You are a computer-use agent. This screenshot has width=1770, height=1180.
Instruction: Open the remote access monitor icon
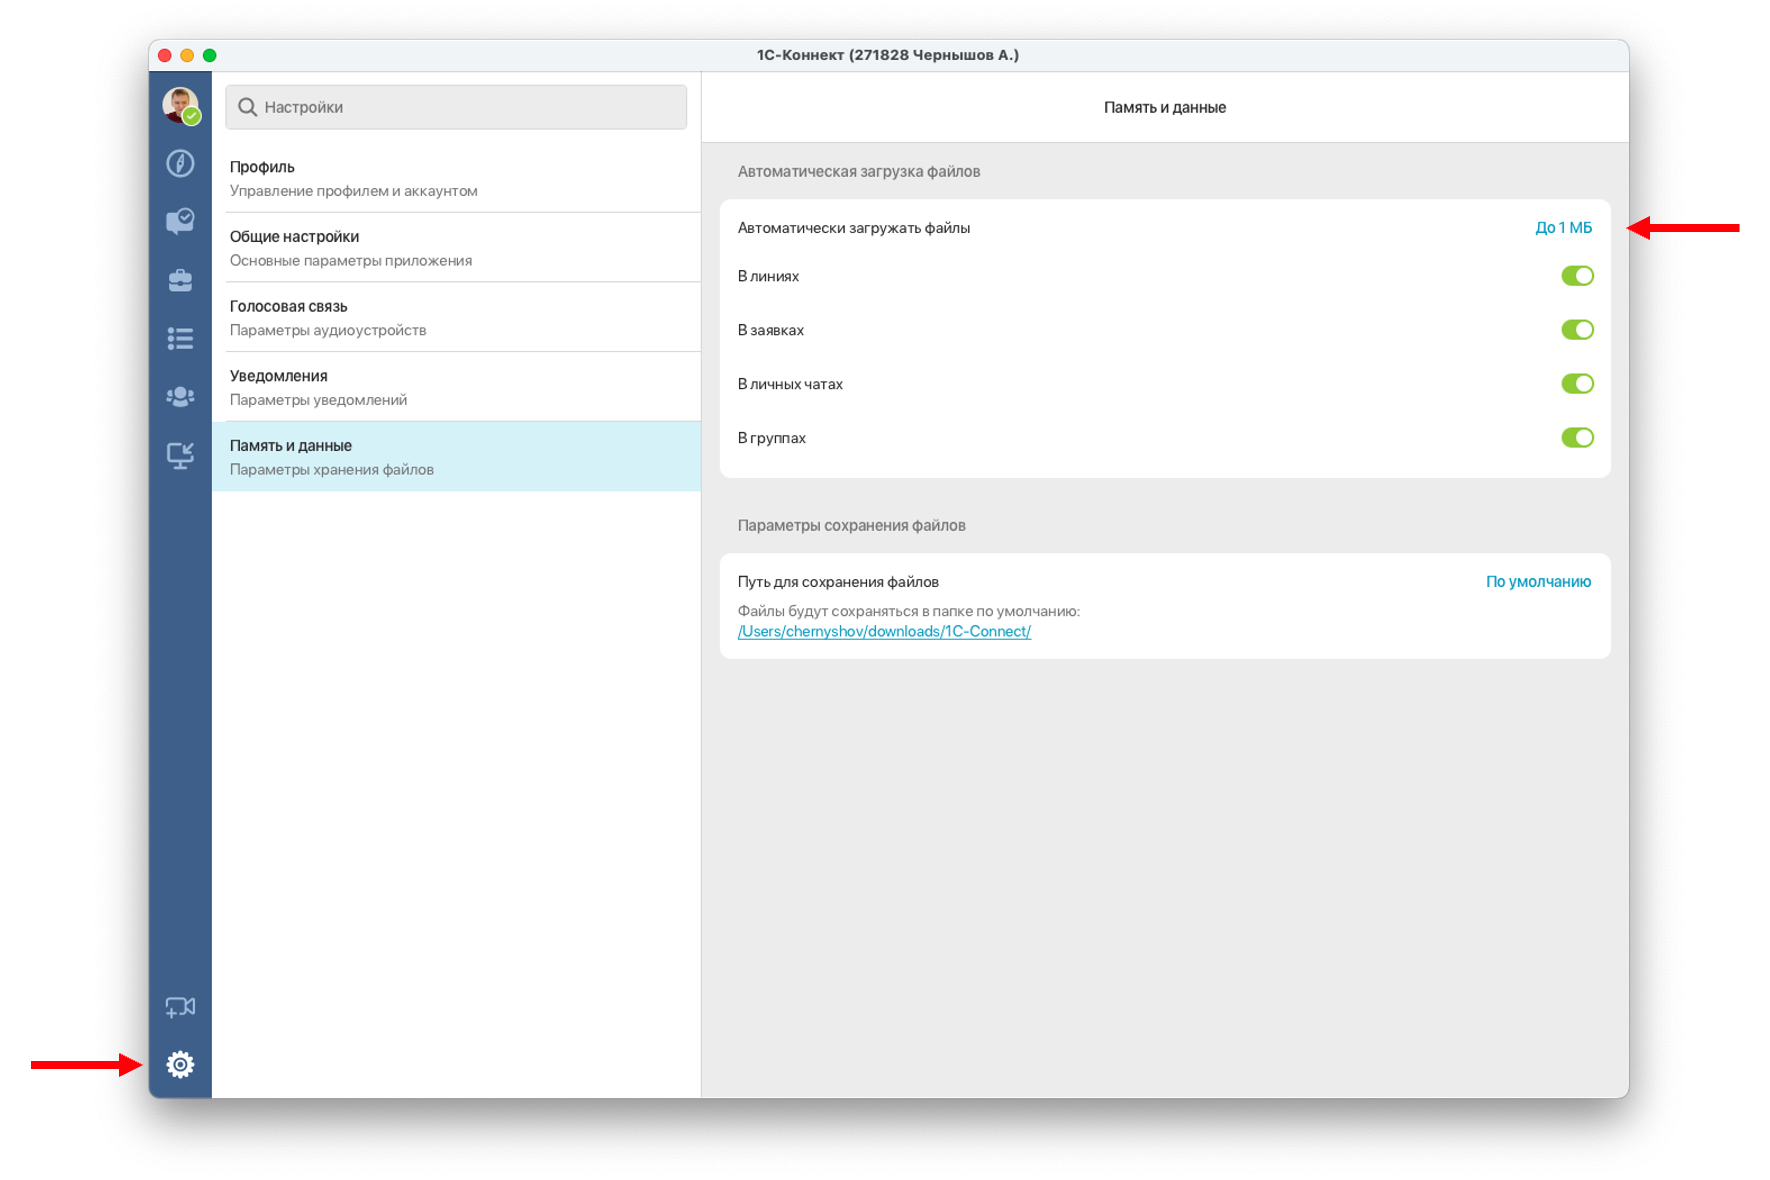pyautogui.click(x=180, y=456)
